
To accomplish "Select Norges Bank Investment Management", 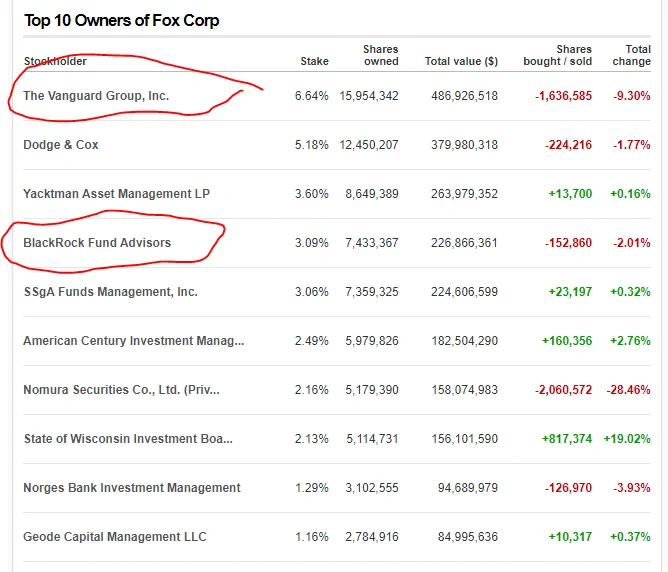I will click(x=132, y=488).
